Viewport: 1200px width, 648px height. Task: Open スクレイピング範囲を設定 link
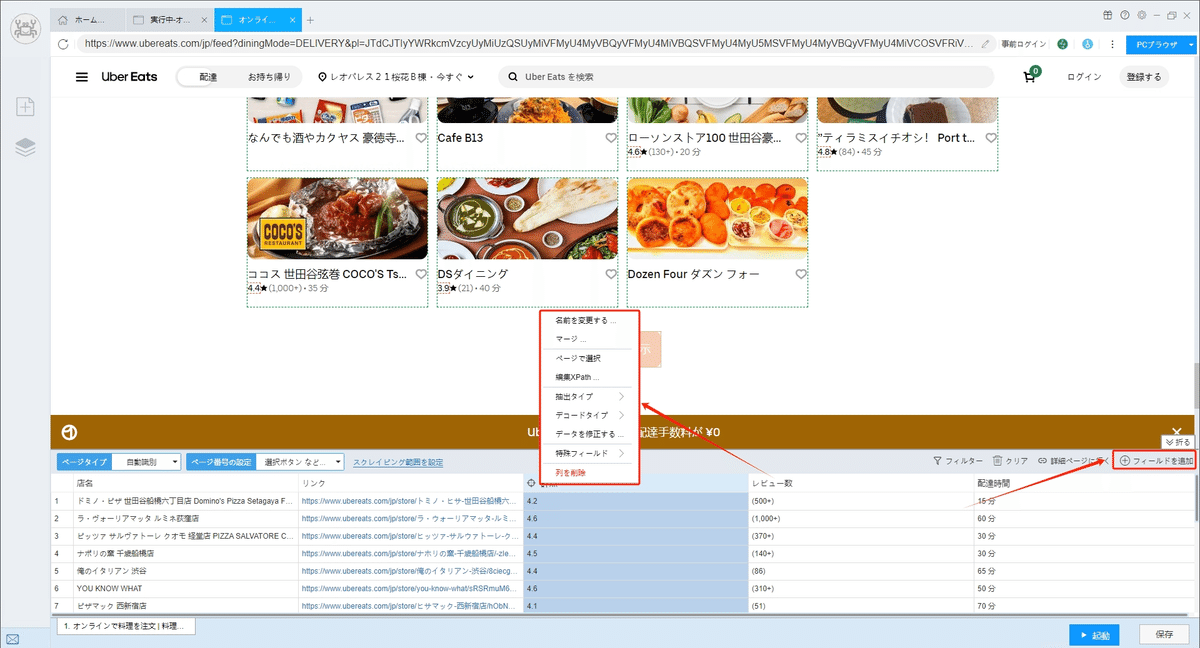point(398,462)
